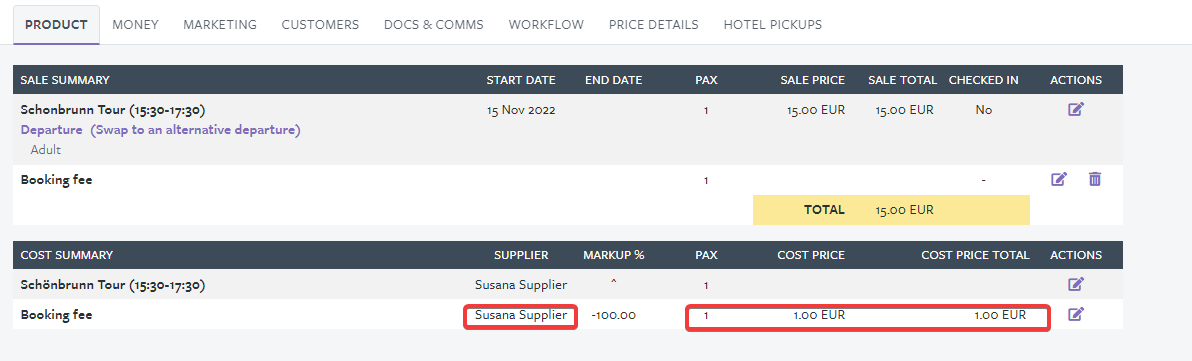Click the Departure link

click(51, 130)
